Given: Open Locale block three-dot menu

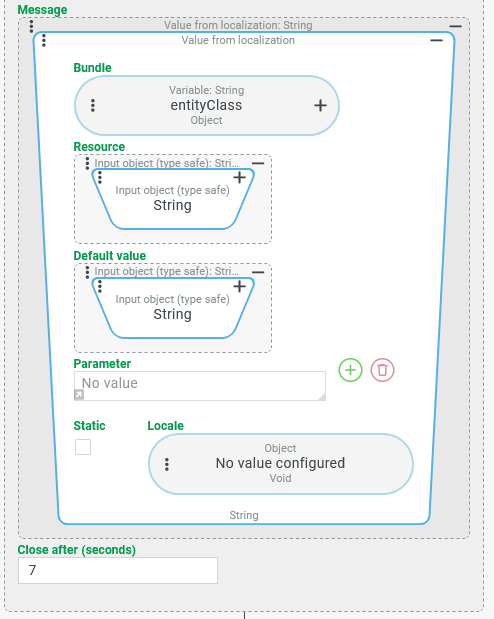Looking at the screenshot, I should (167, 464).
